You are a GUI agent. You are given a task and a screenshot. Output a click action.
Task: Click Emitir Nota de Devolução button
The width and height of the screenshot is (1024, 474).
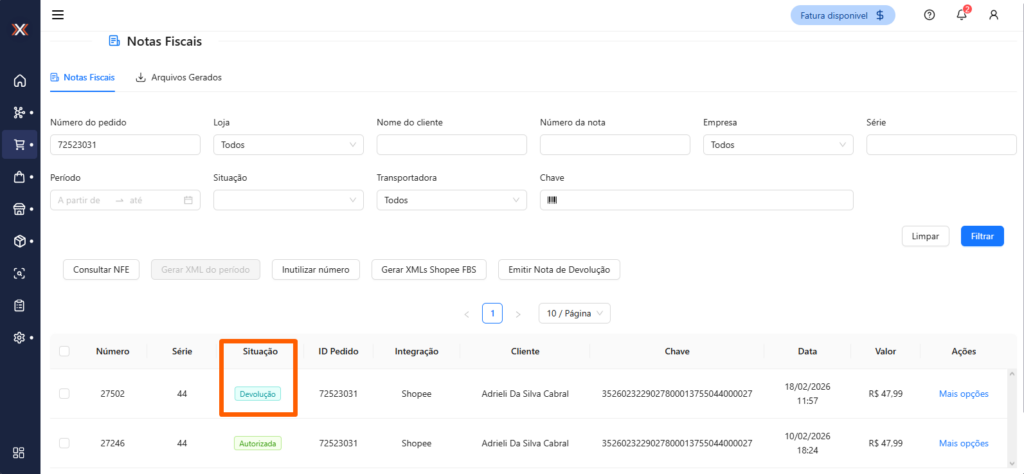(x=559, y=270)
